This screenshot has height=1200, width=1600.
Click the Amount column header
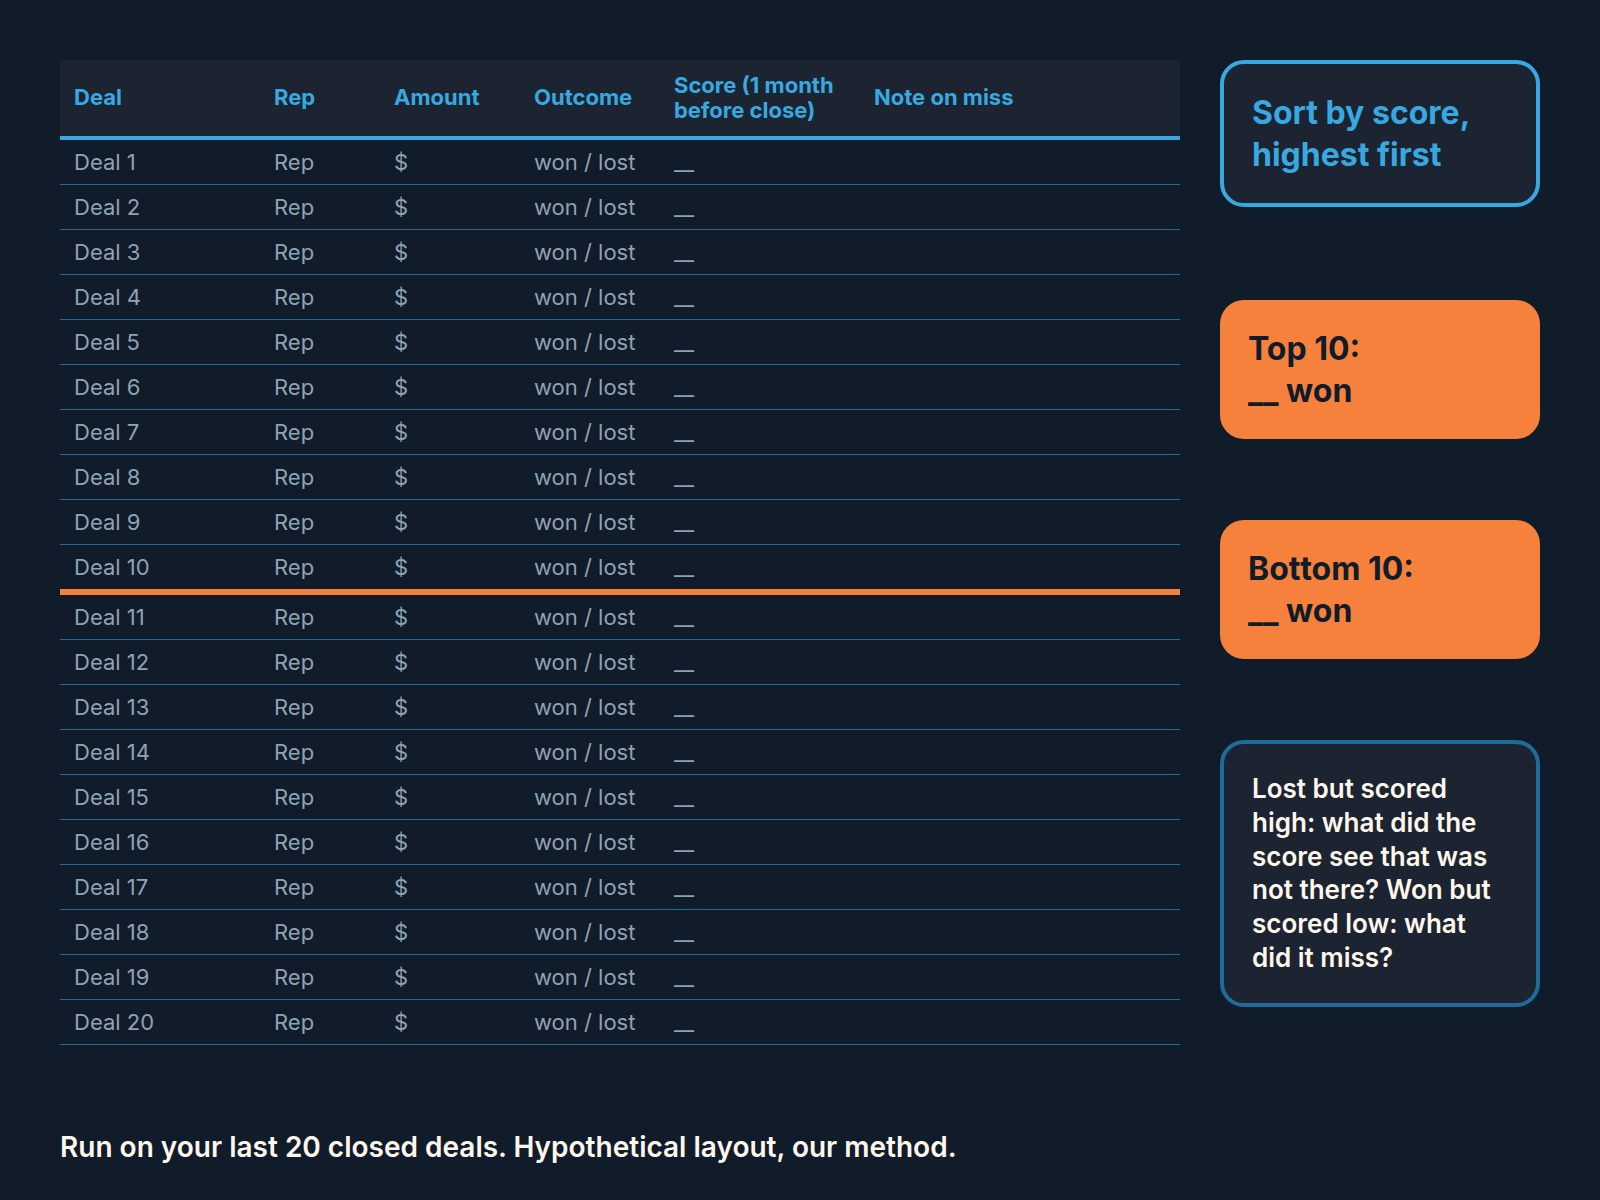click(x=436, y=98)
